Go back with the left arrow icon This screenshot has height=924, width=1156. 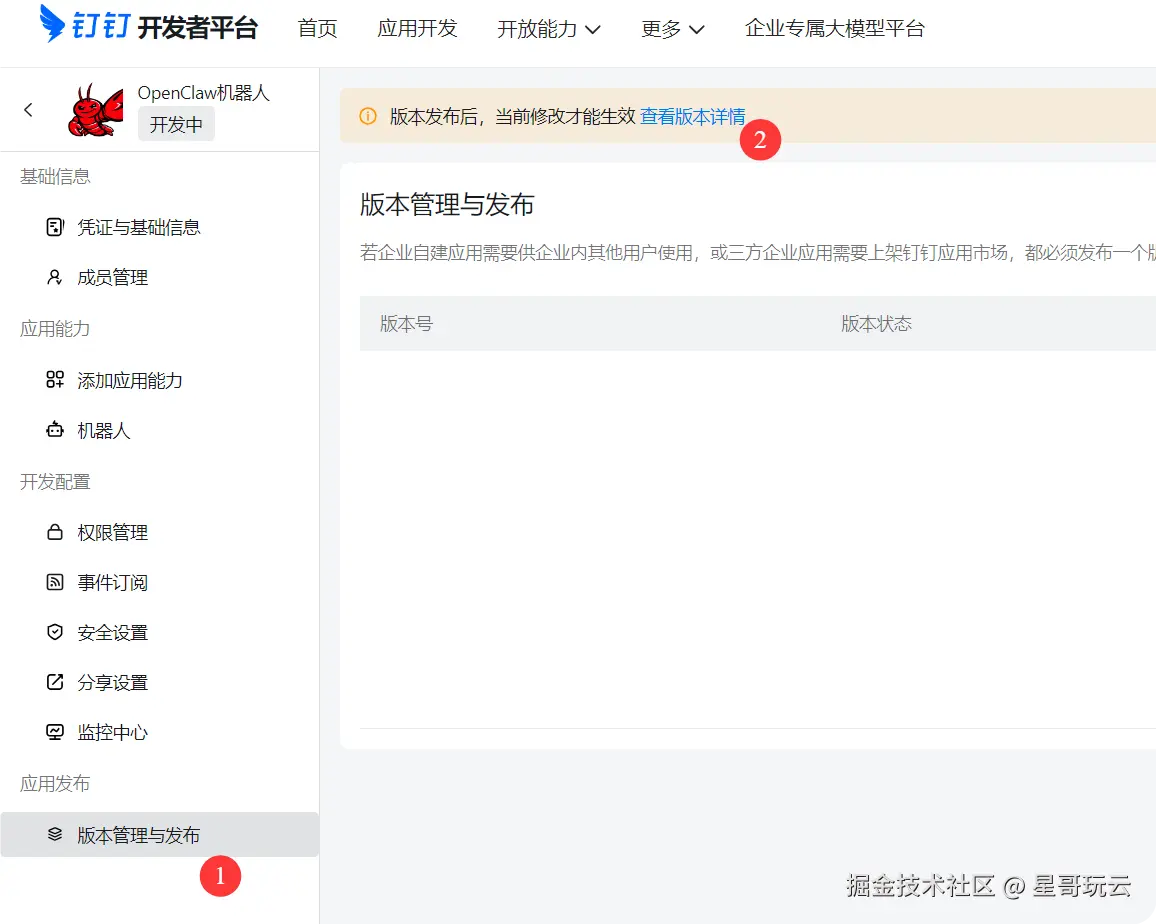28,110
